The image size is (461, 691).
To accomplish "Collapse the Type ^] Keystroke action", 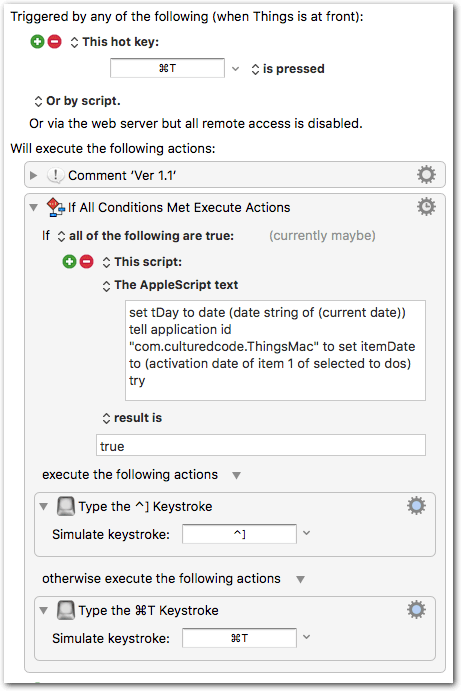I will (x=43, y=506).
